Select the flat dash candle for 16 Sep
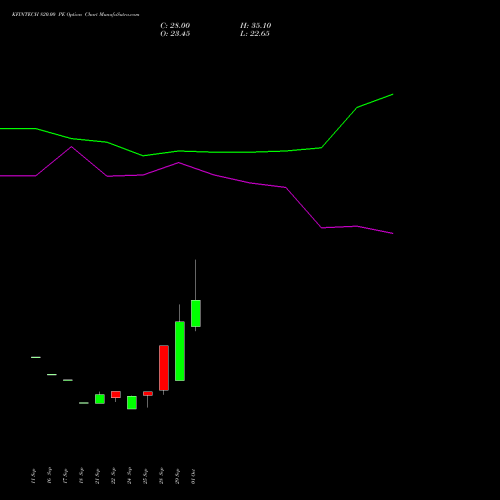This screenshot has width=500, height=500. click(52, 375)
